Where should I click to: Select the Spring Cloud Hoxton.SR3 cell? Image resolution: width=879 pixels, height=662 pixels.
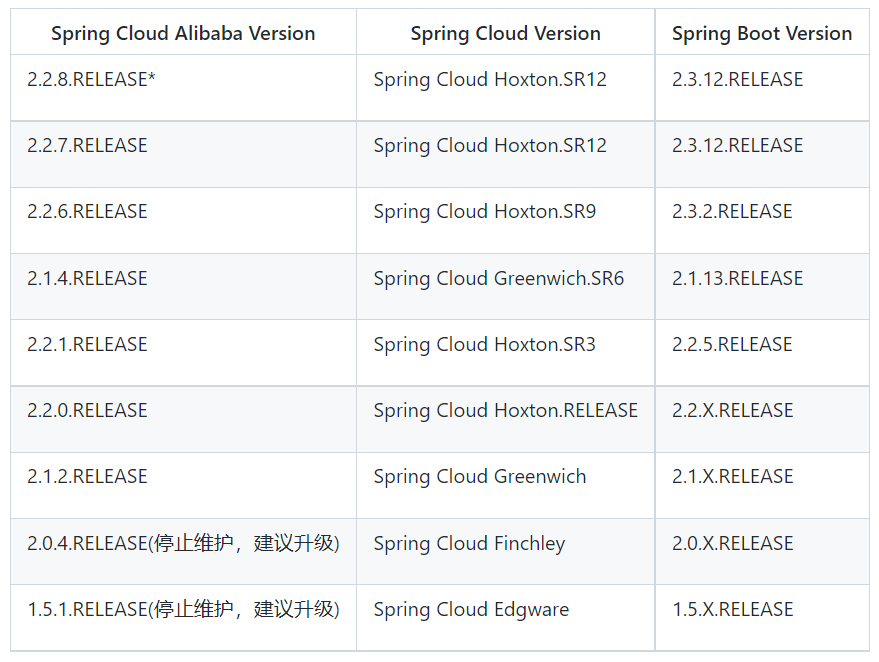(506, 353)
